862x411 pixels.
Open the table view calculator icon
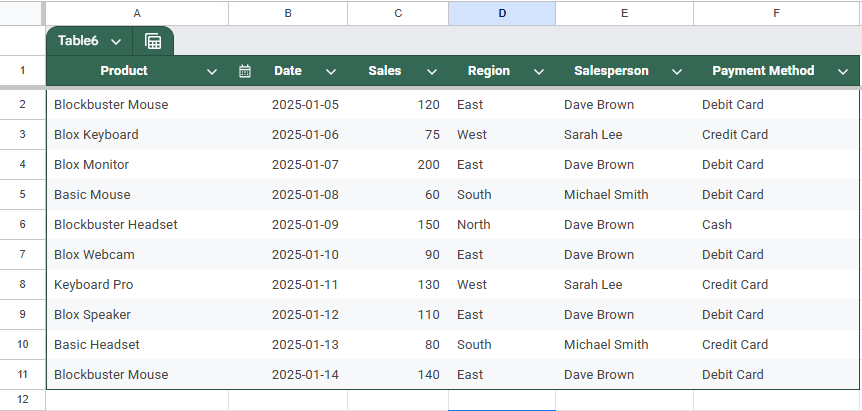(153, 41)
